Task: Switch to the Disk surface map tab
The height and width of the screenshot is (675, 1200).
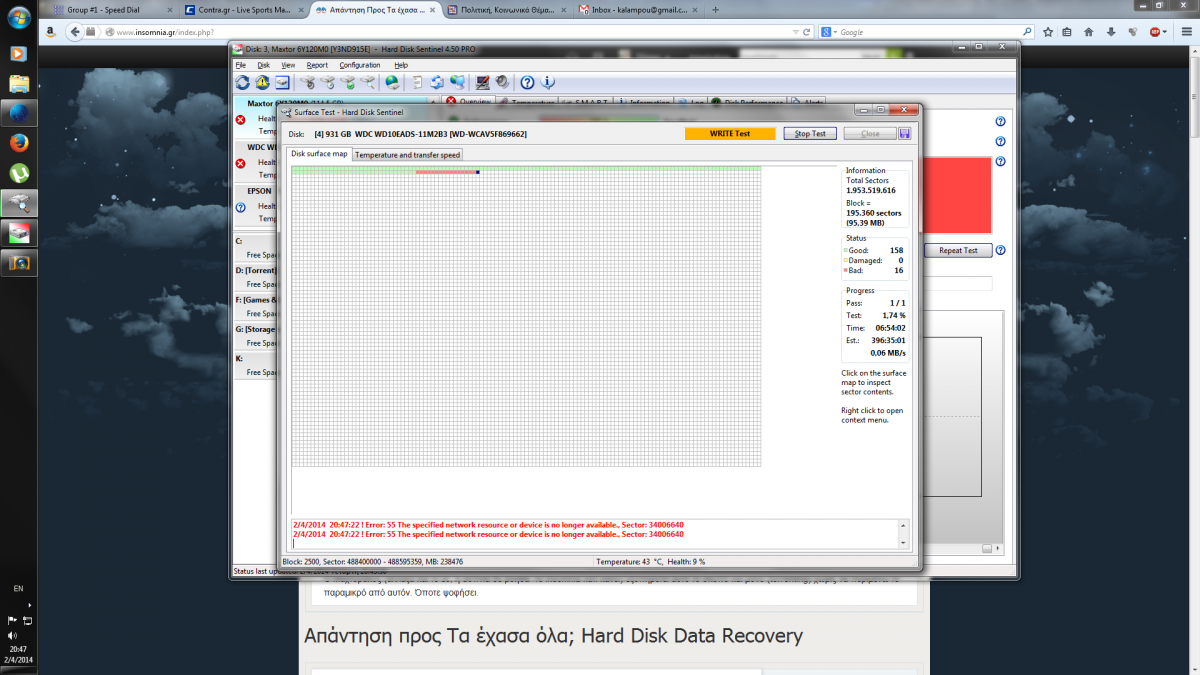Action: (x=319, y=154)
